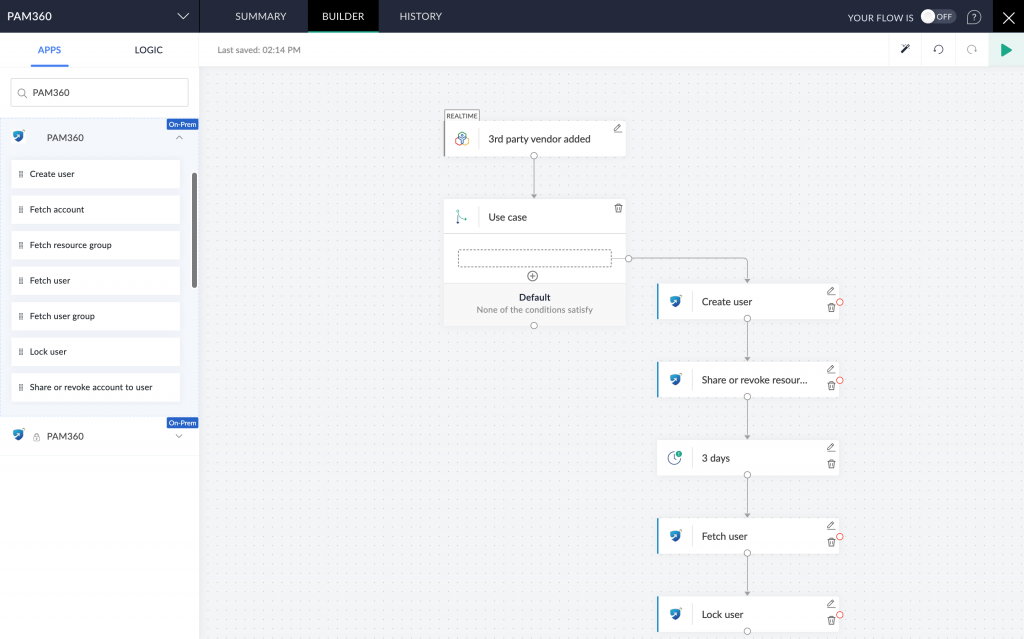The width and height of the screenshot is (1024, 639).
Task: Delete the Share or revoke resource step
Action: [831, 386]
